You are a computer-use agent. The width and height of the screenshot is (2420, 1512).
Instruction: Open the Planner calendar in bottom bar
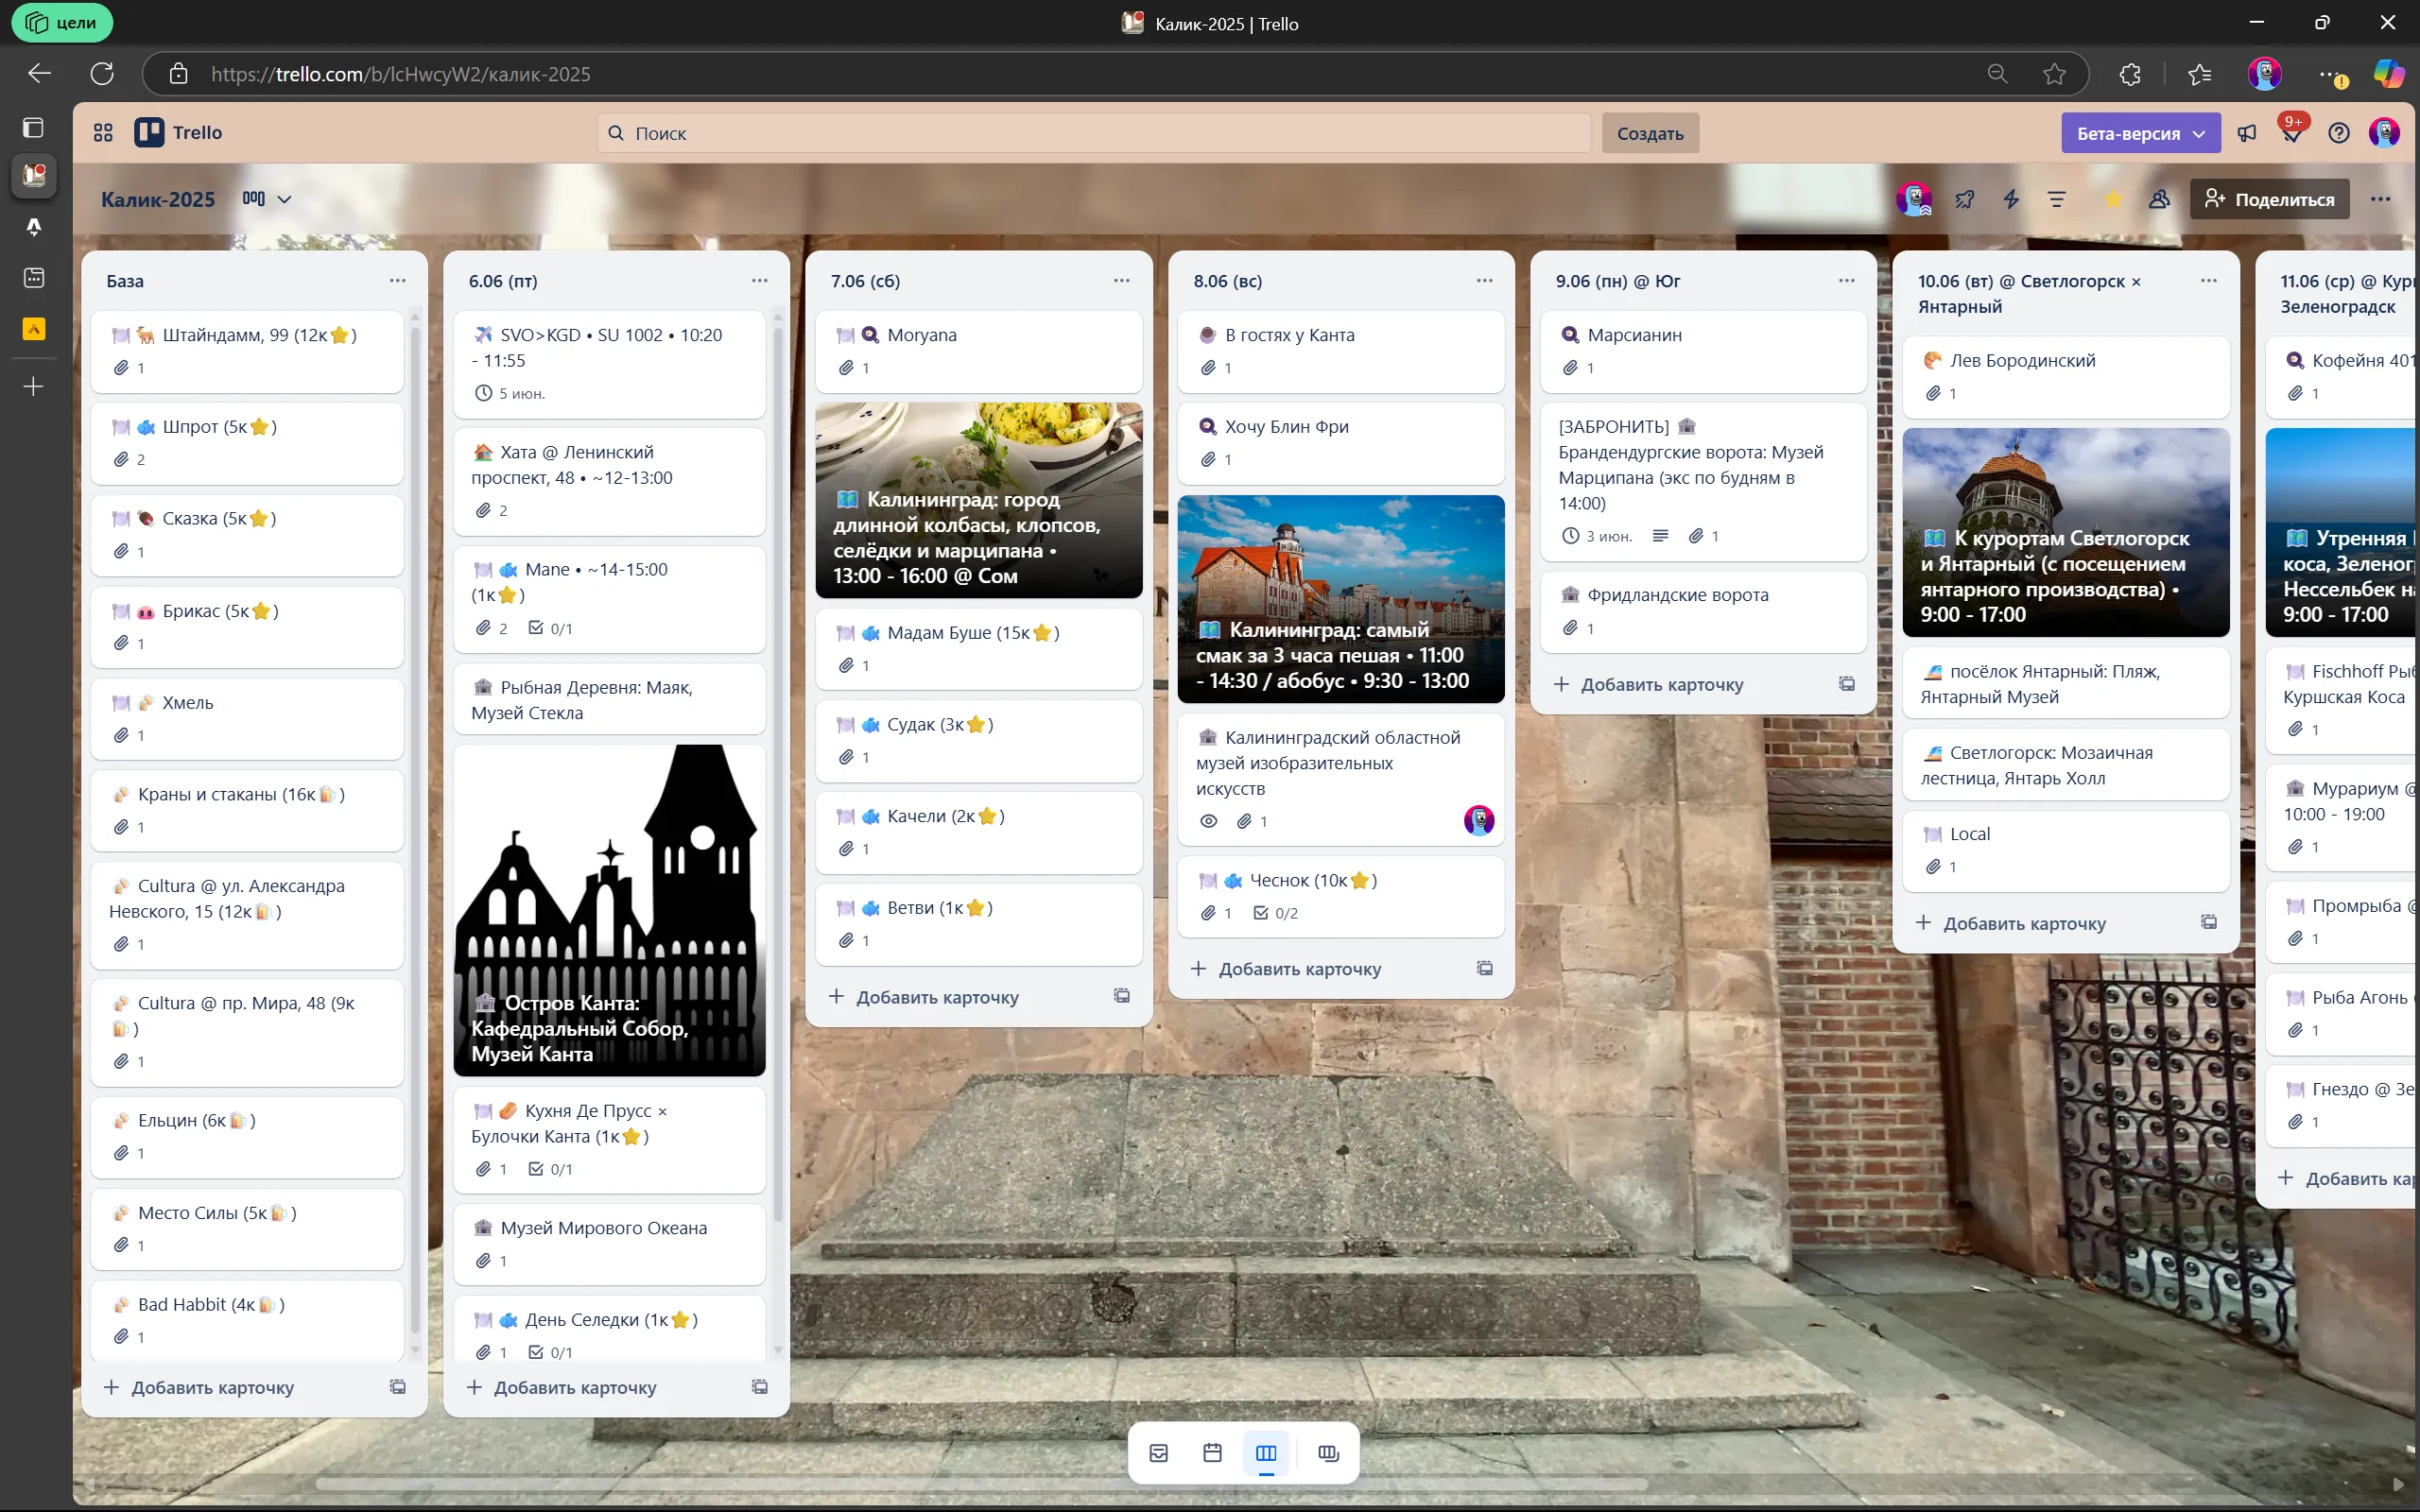pos(1212,1453)
